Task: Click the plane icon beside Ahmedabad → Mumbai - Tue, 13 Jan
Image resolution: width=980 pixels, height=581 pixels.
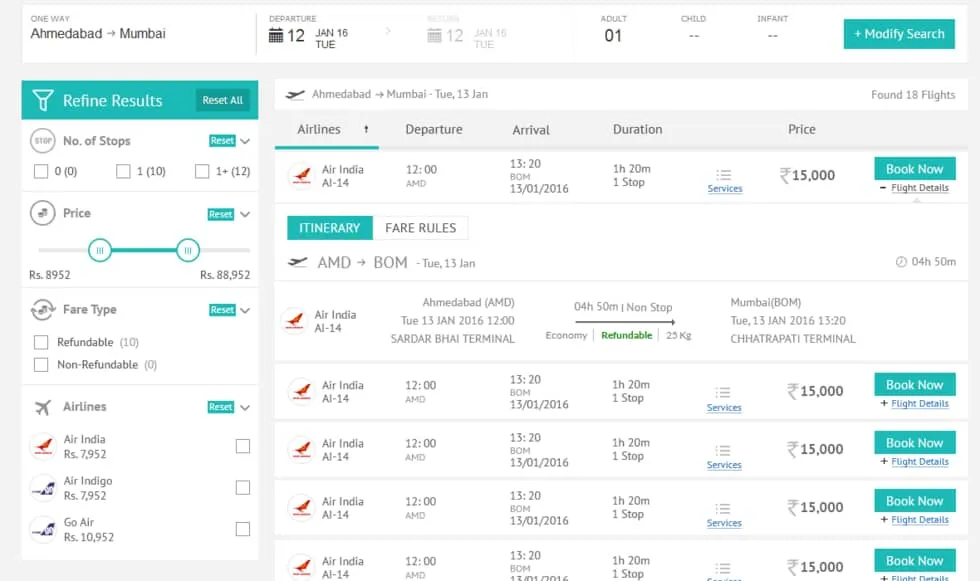Action: point(295,94)
